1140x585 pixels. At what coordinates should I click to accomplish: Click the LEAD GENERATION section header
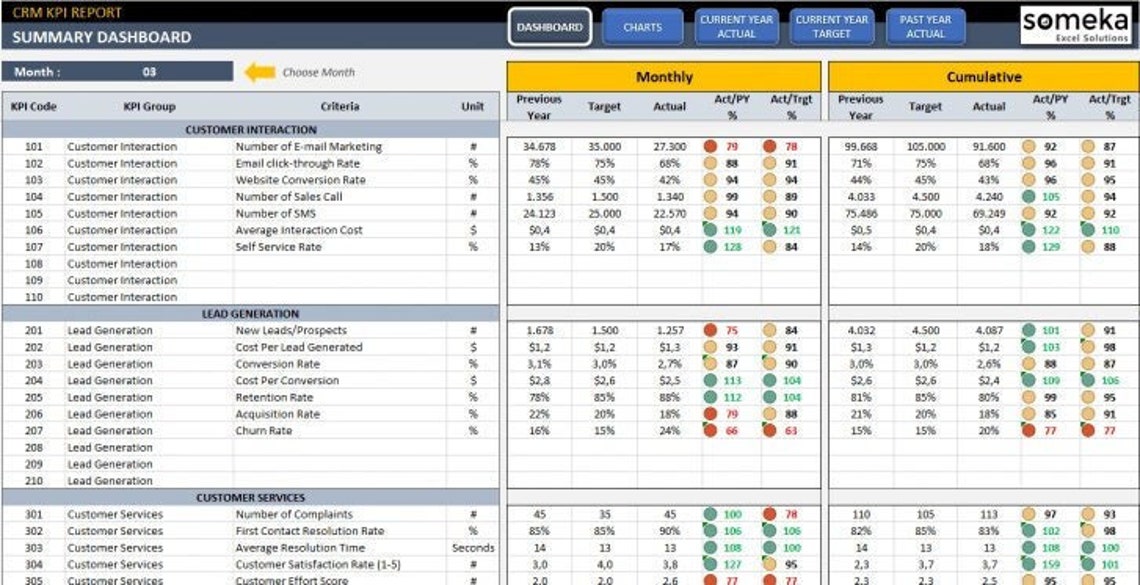click(250, 313)
